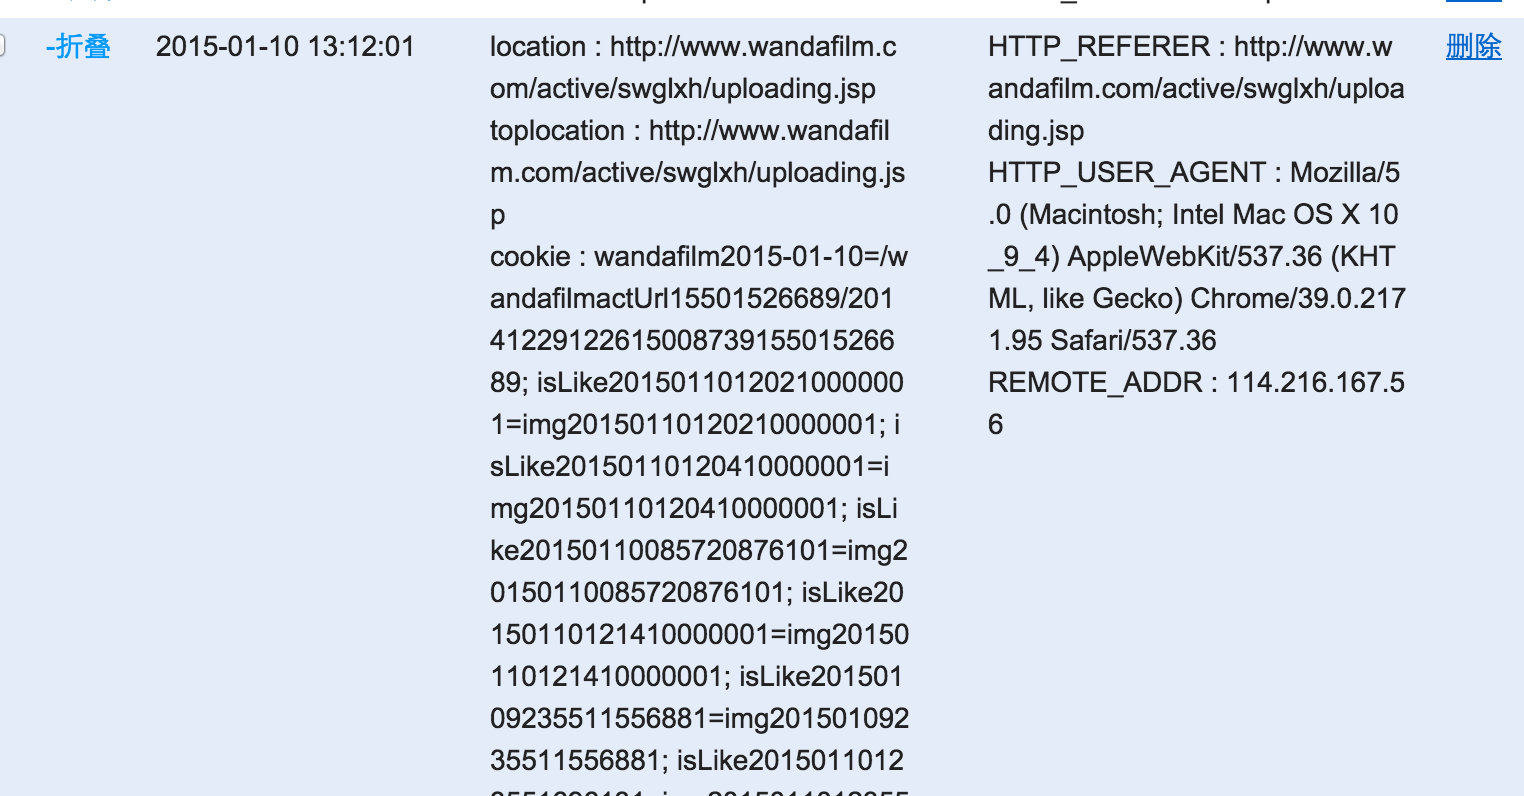
Task: Select the timestamp 2015-01-10 13:12:01
Action: tap(285, 46)
